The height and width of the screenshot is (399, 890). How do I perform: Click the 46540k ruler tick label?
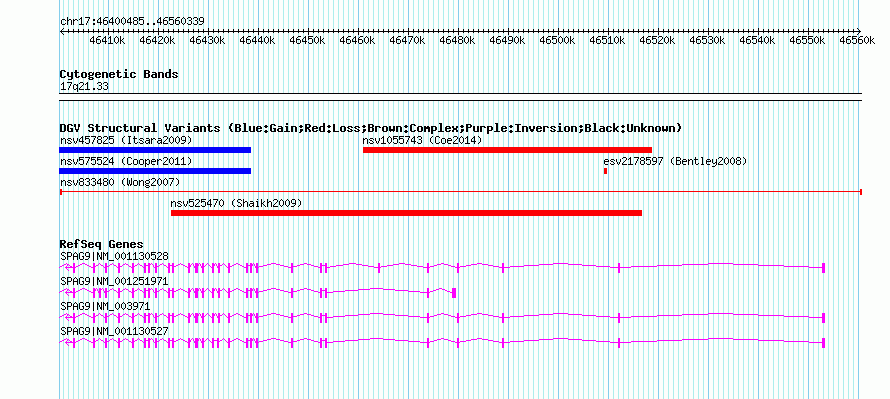pyautogui.click(x=757, y=41)
